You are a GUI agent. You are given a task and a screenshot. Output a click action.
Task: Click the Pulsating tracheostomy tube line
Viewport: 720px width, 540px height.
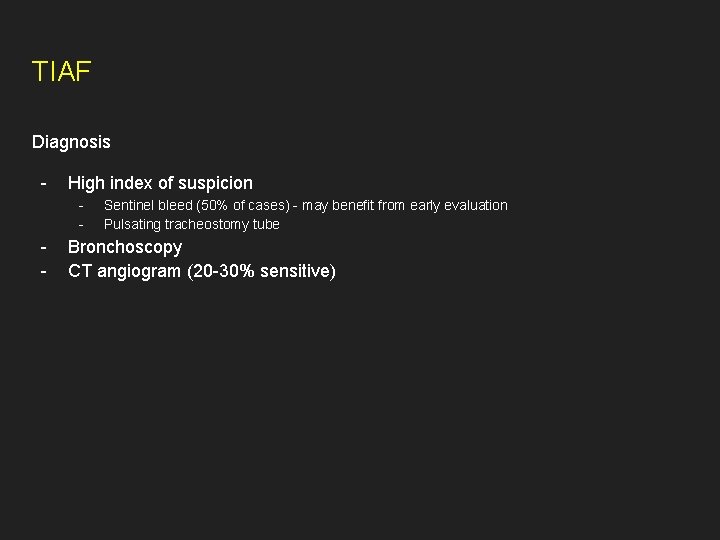192,224
